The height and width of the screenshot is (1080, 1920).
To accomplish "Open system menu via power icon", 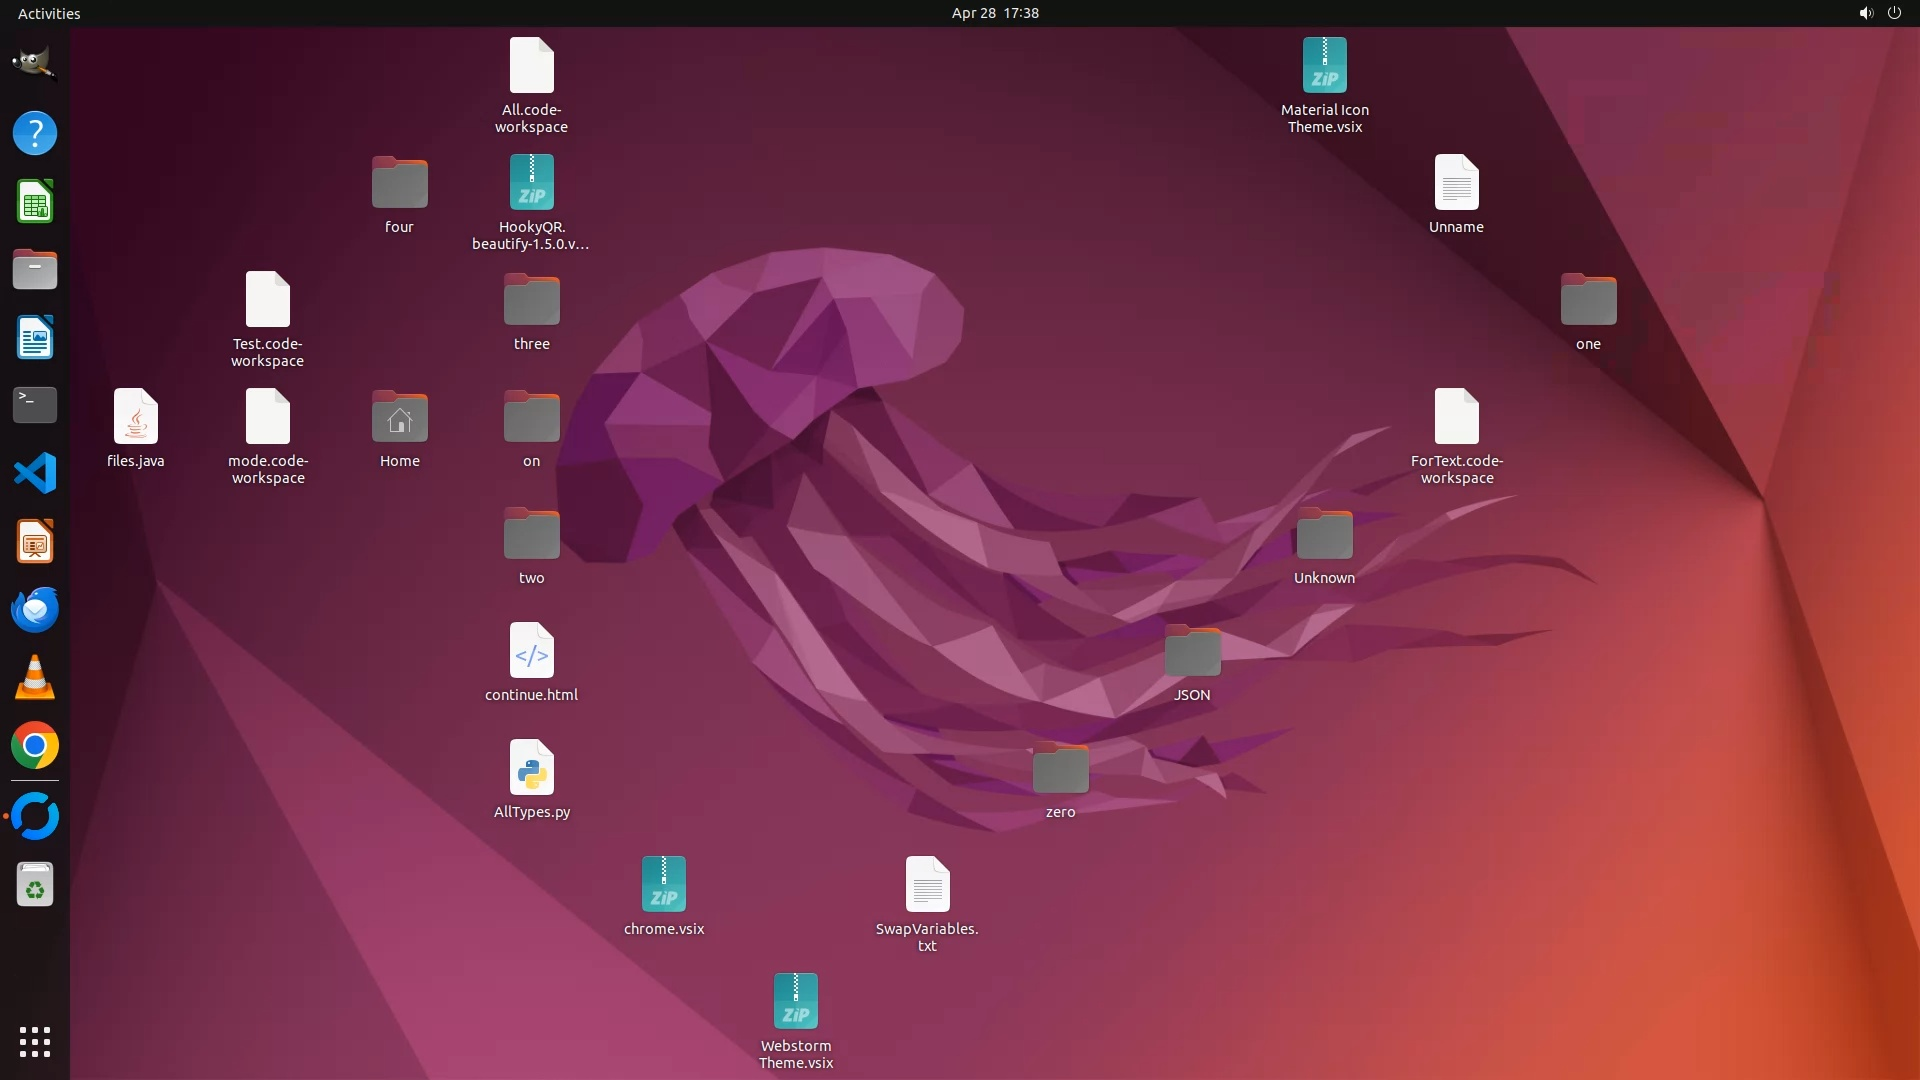I will pos(1894,13).
